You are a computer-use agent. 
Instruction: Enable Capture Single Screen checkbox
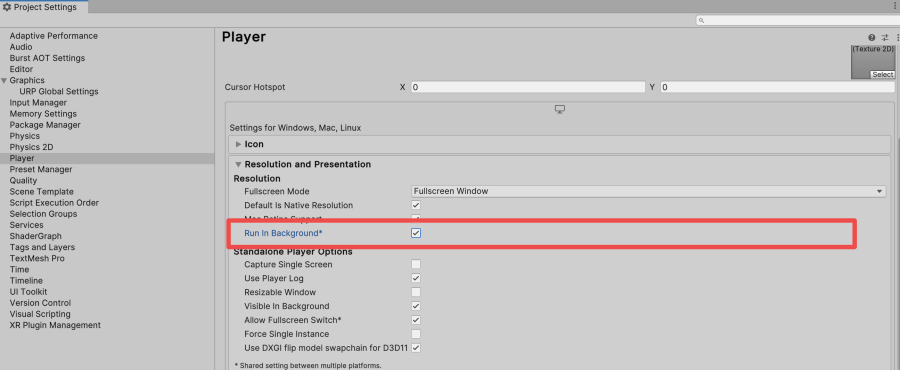[416, 264]
